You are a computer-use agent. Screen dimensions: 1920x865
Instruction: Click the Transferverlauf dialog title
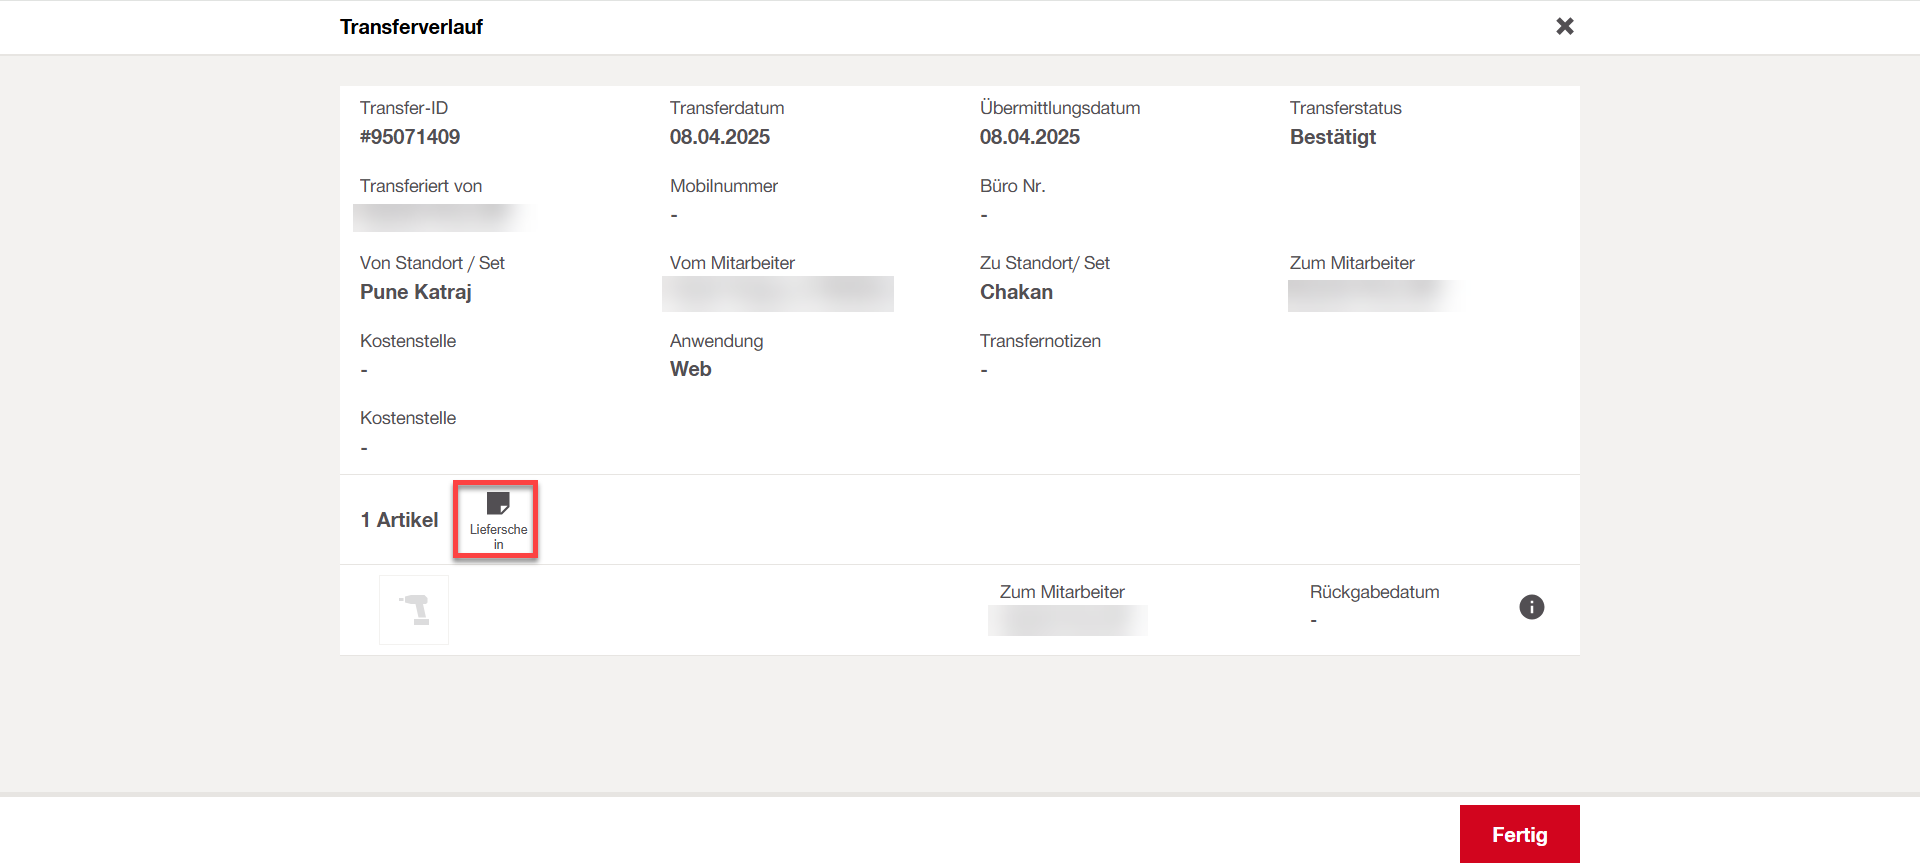click(x=411, y=27)
